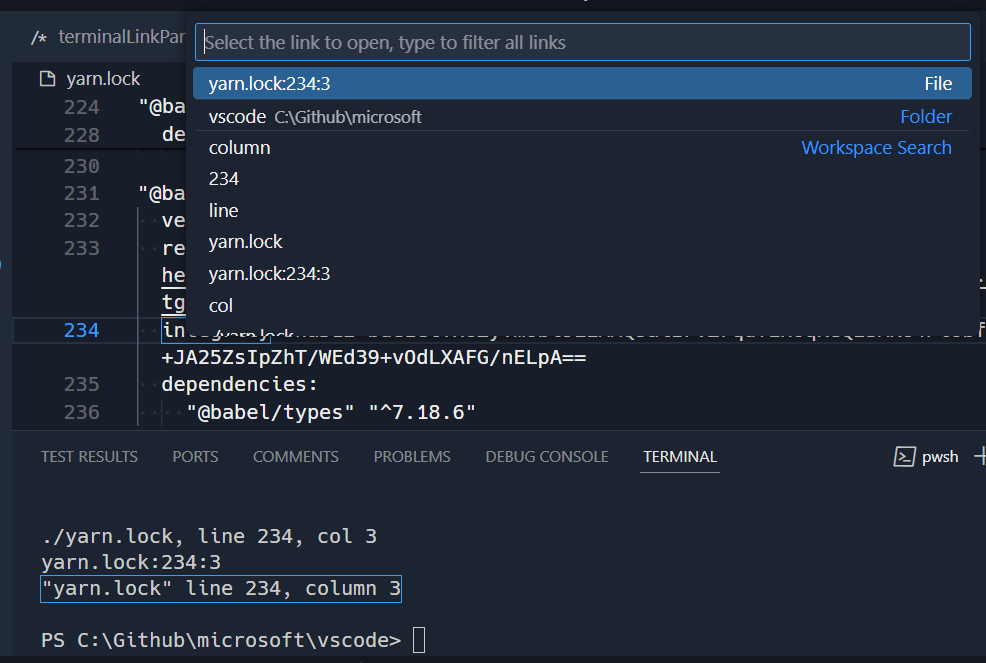Click the pwsh terminal session icon

click(x=903, y=456)
